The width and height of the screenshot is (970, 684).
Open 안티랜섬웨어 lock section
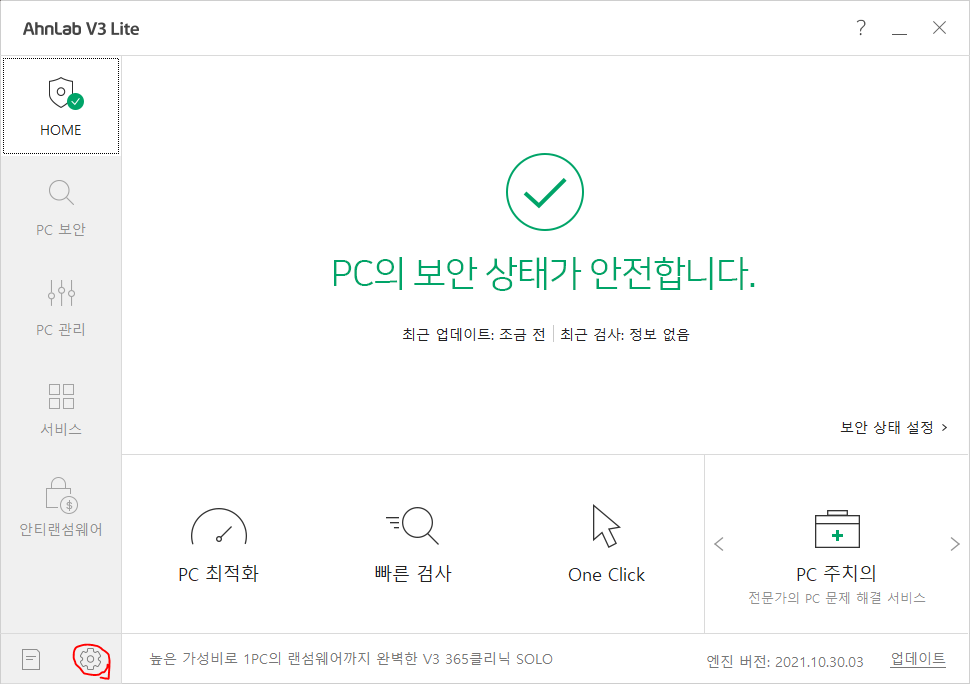61,507
